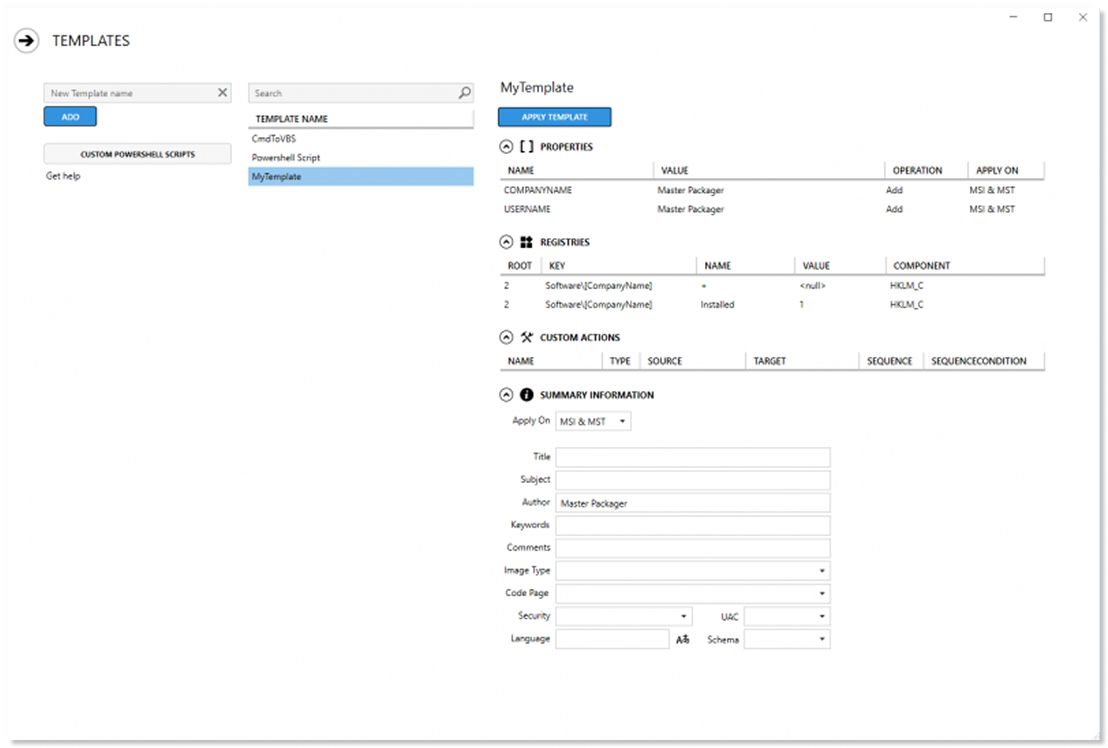Open Custom PowerShell Scripts
The image size is (1108, 748).
click(x=138, y=155)
